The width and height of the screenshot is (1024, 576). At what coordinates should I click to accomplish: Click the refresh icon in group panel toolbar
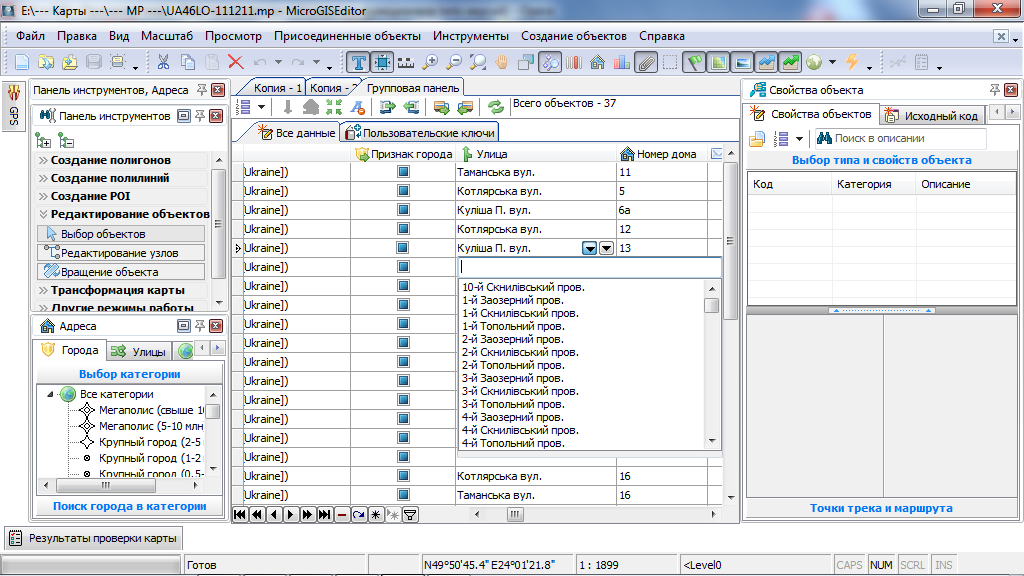(x=495, y=107)
